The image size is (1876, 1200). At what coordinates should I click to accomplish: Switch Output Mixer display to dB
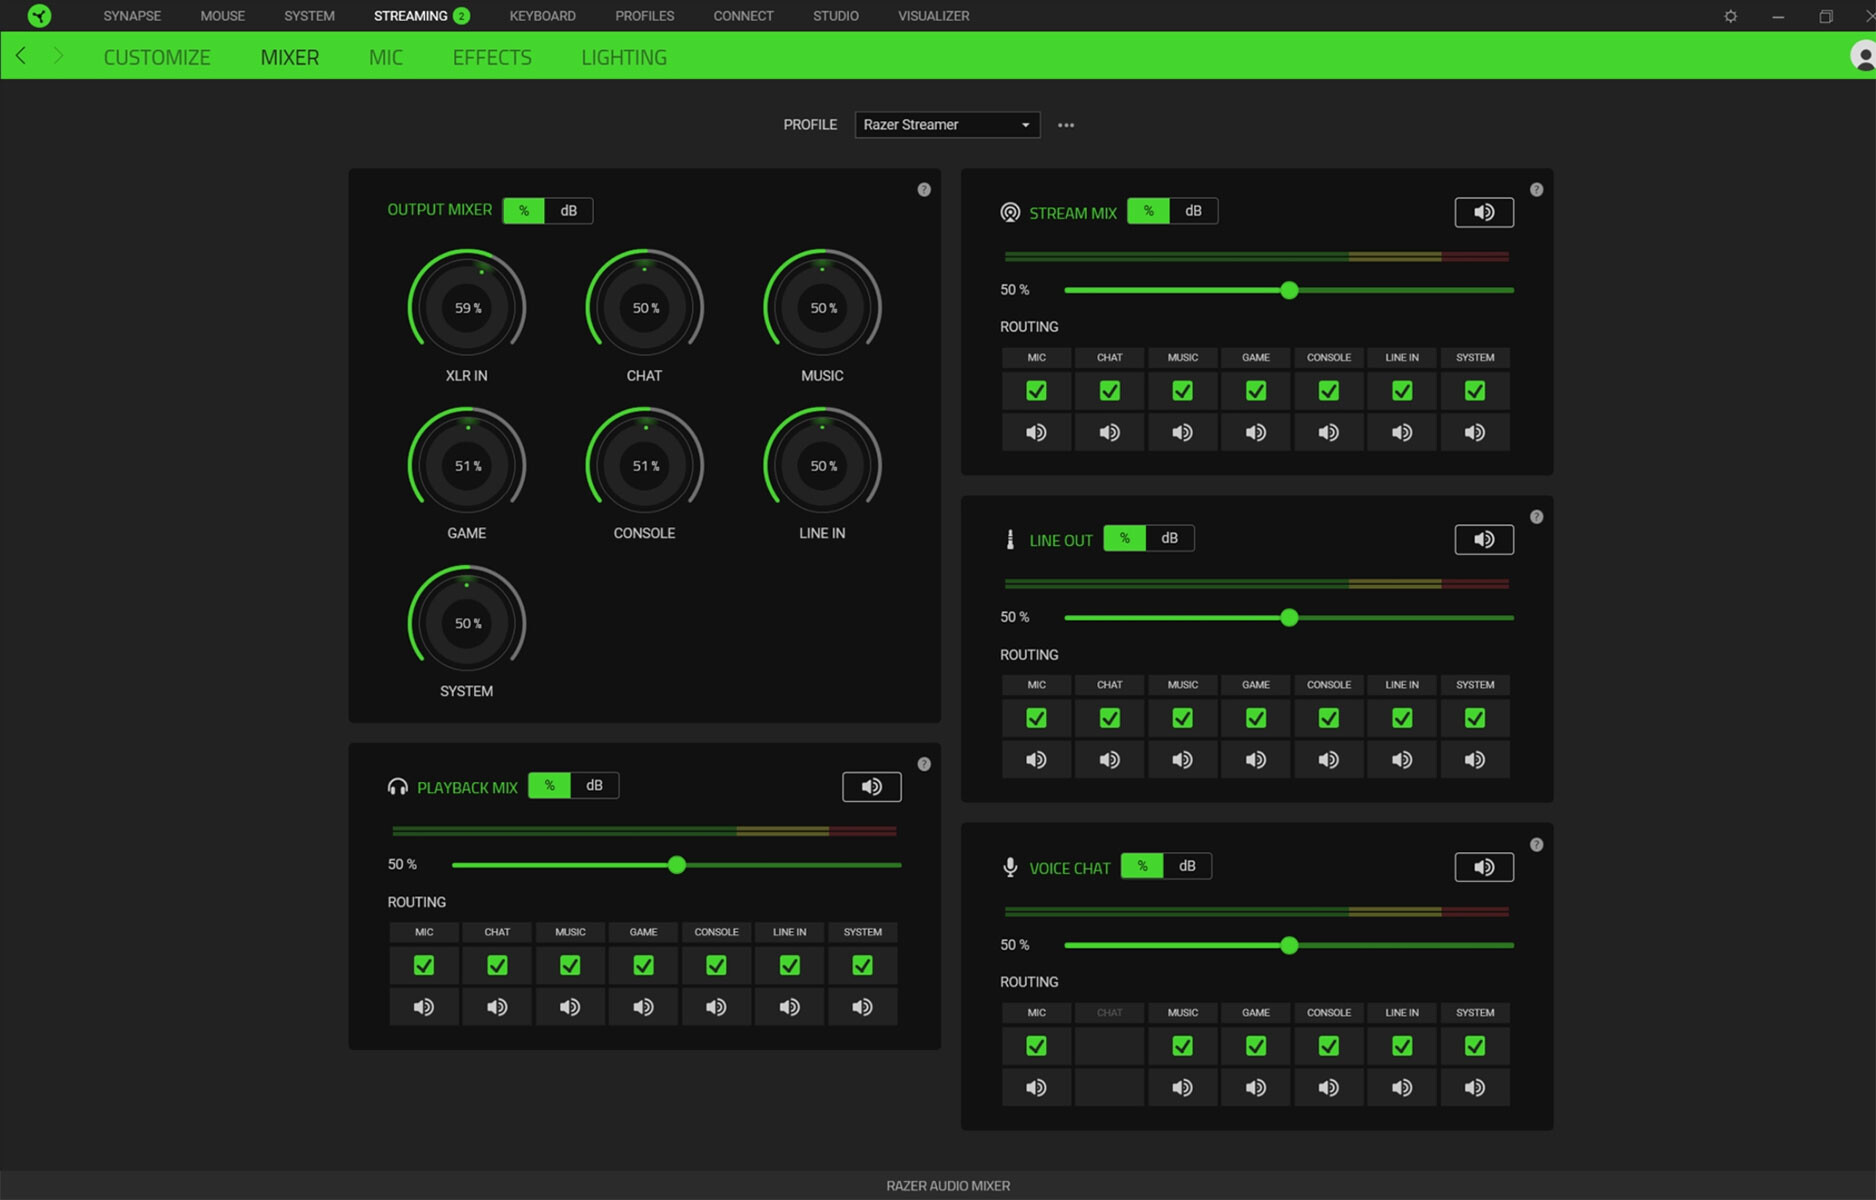coord(570,210)
